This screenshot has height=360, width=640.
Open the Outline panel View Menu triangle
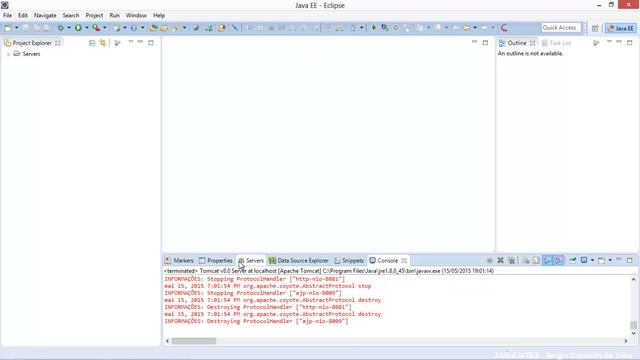pos(609,42)
